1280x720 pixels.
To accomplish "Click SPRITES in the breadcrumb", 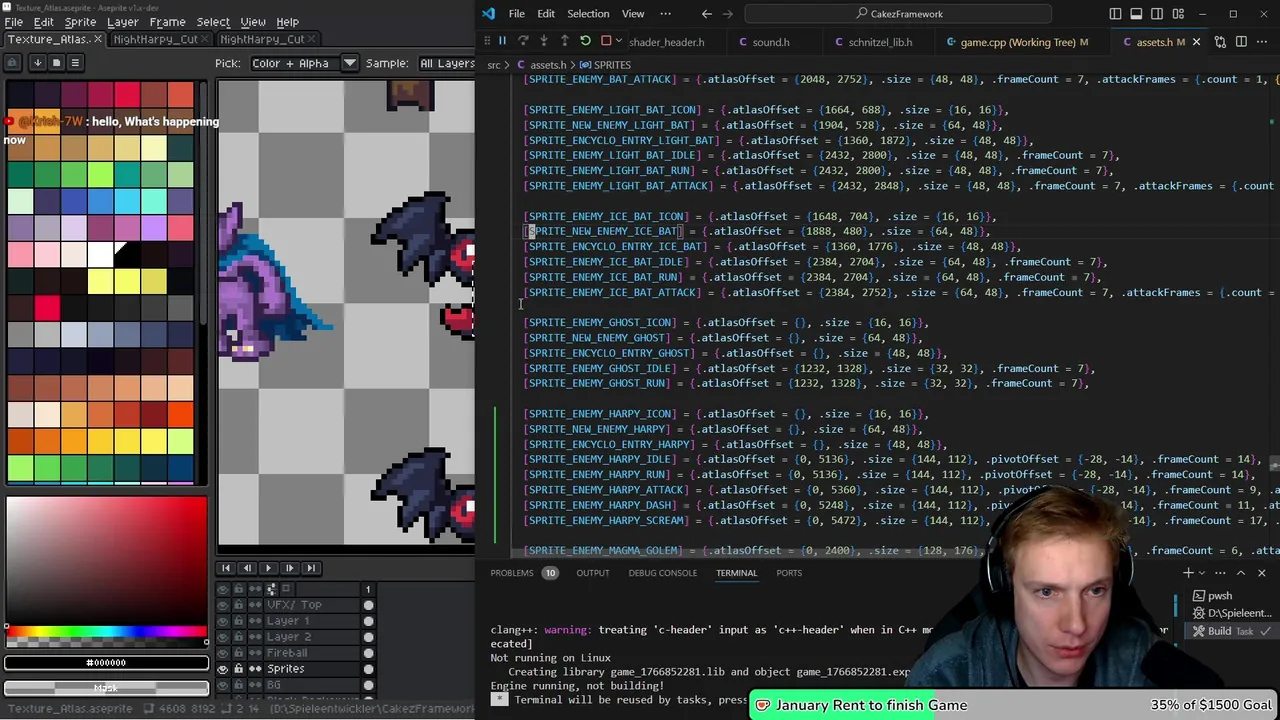I will coord(612,65).
